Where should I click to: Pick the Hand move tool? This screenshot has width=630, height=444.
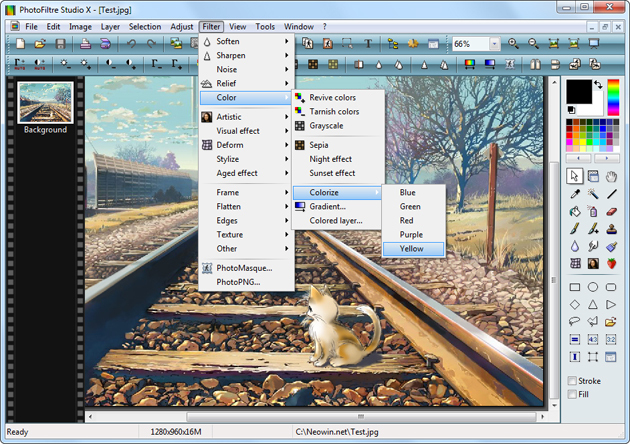pyautogui.click(x=611, y=176)
